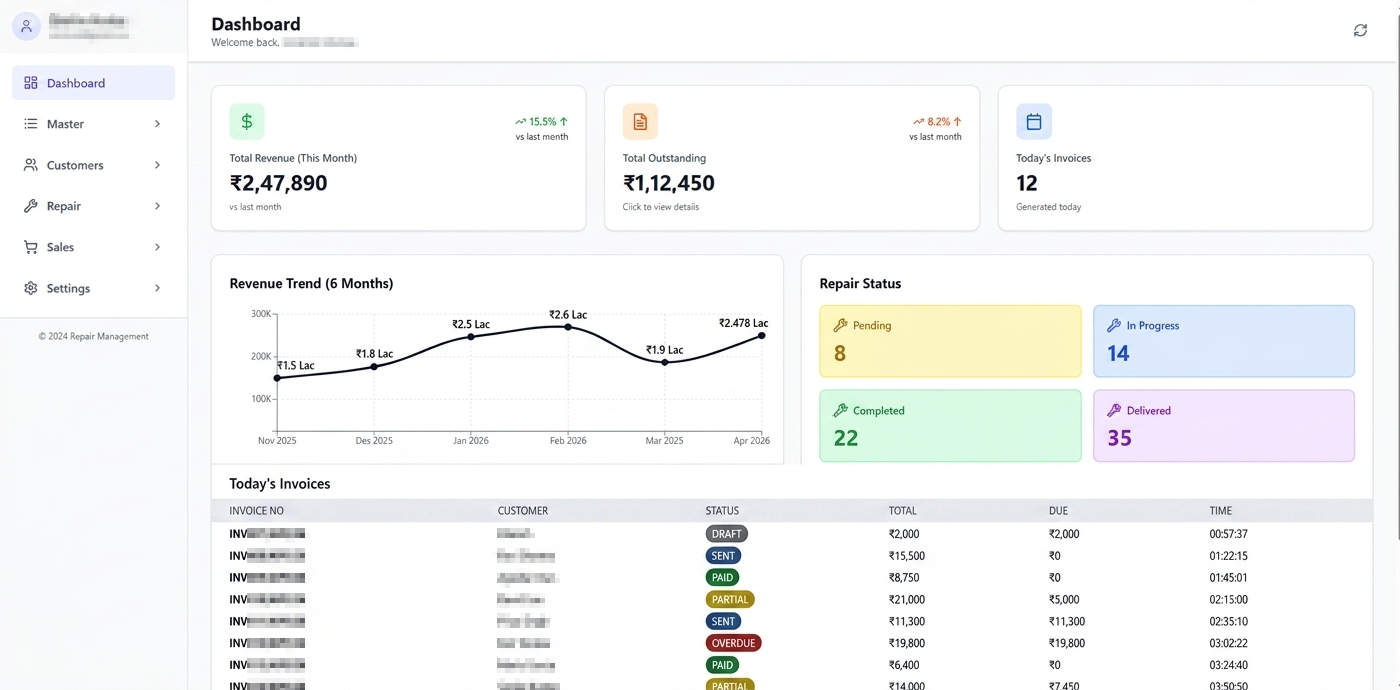1400x690 pixels.
Task: Open the Completed repairs card
Action: pos(950,426)
